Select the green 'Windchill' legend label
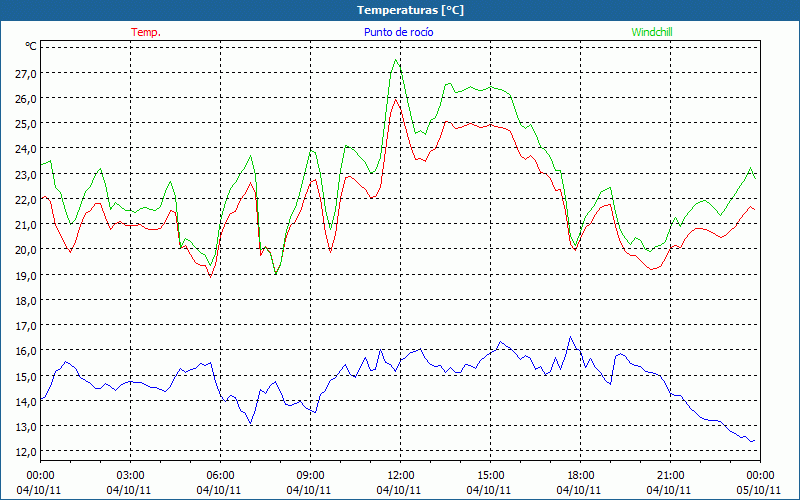 pos(652,32)
